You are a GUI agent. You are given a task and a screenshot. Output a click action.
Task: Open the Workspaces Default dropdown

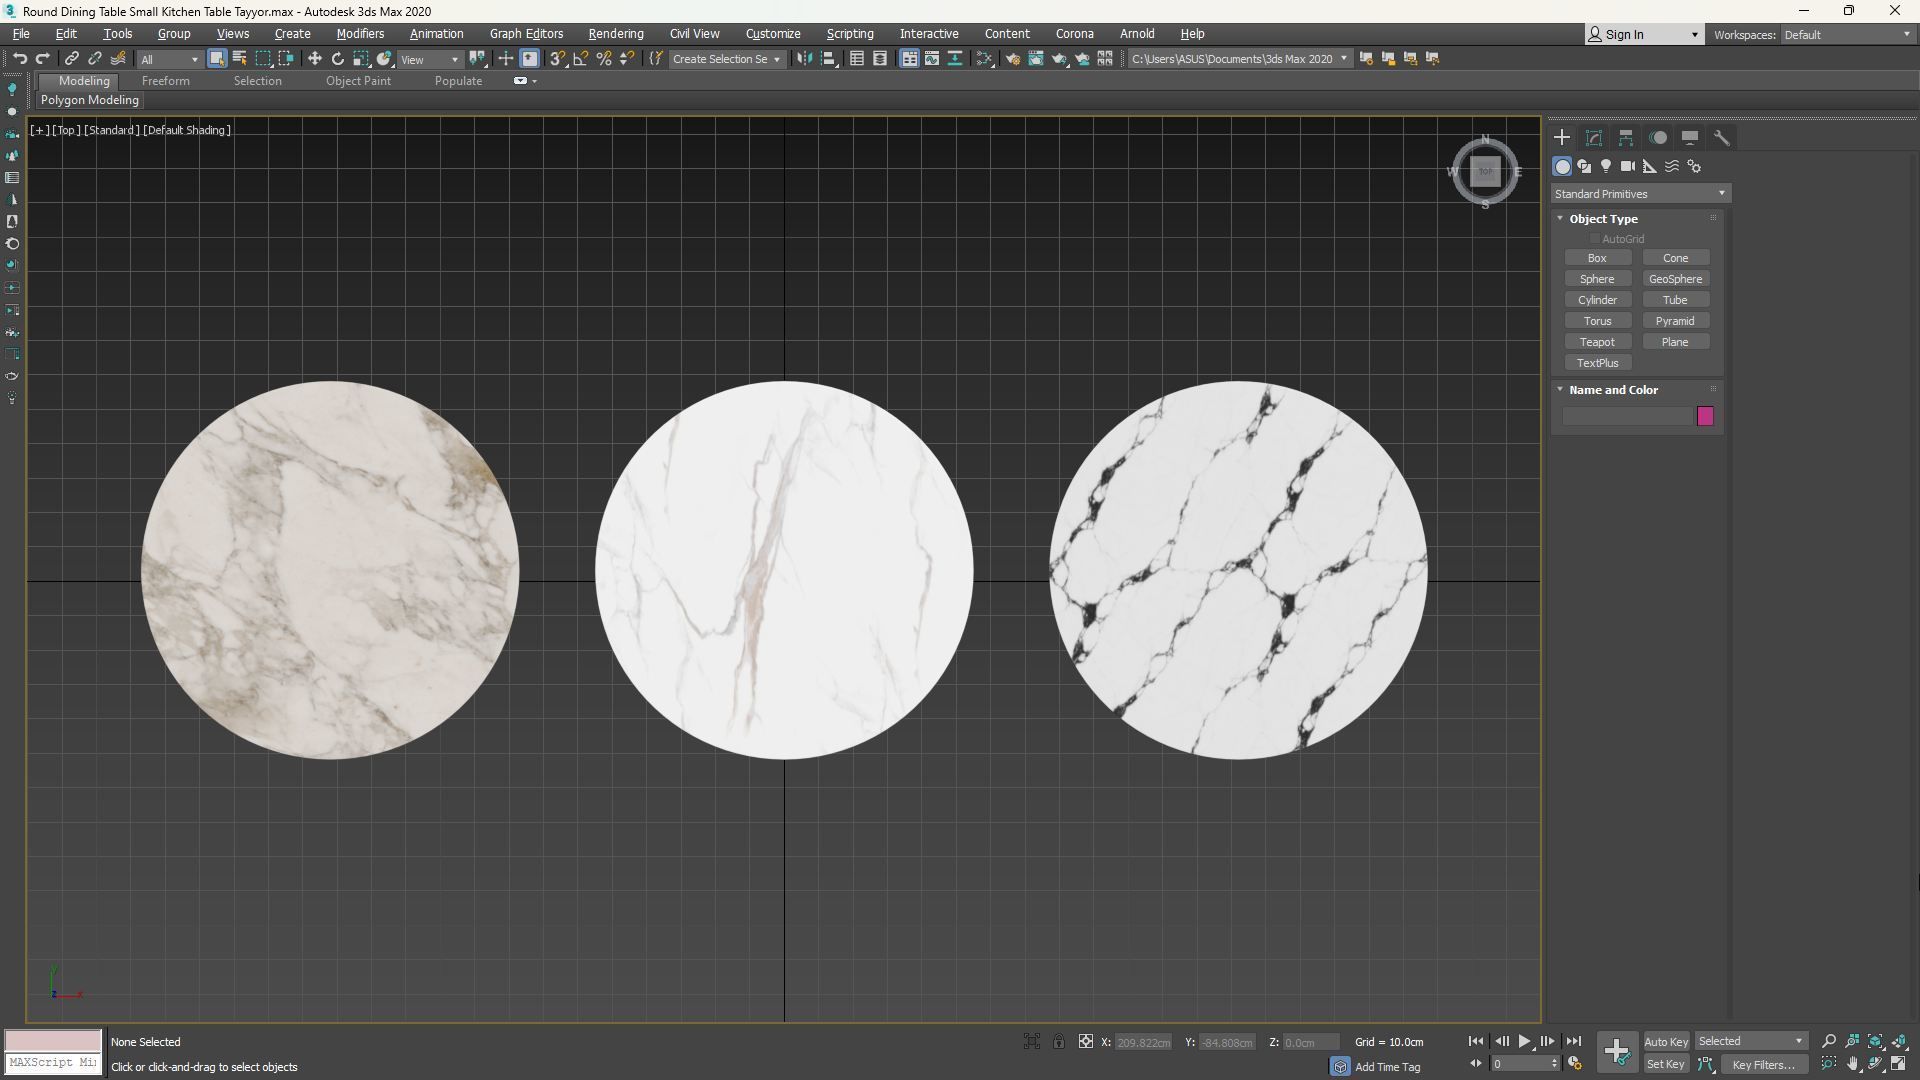coord(1847,35)
